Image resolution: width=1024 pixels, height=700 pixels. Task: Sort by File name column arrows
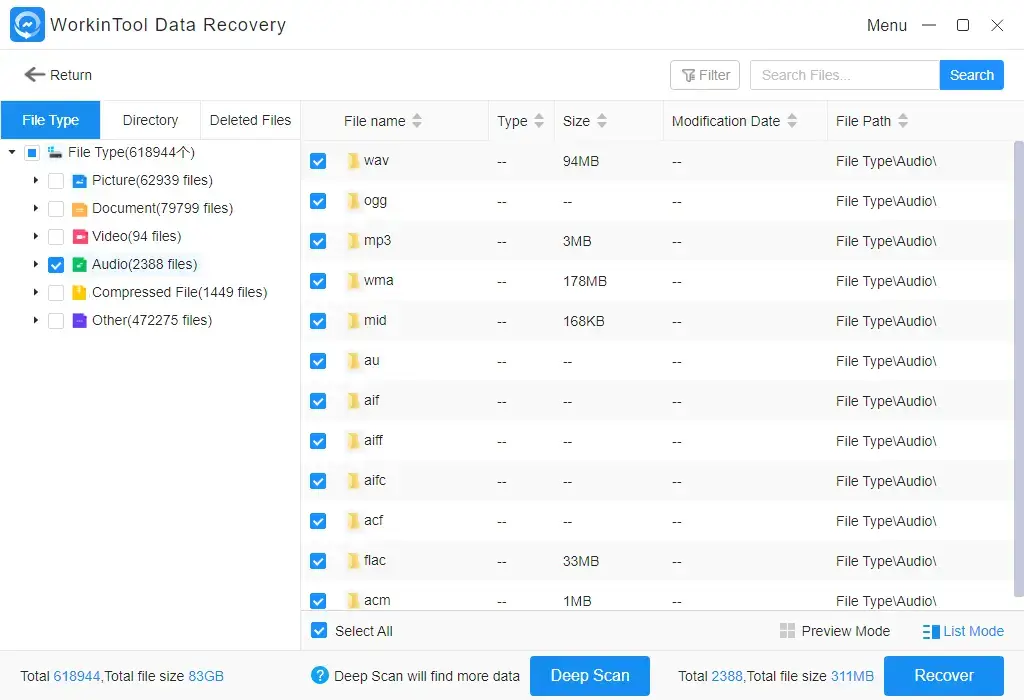pos(417,121)
